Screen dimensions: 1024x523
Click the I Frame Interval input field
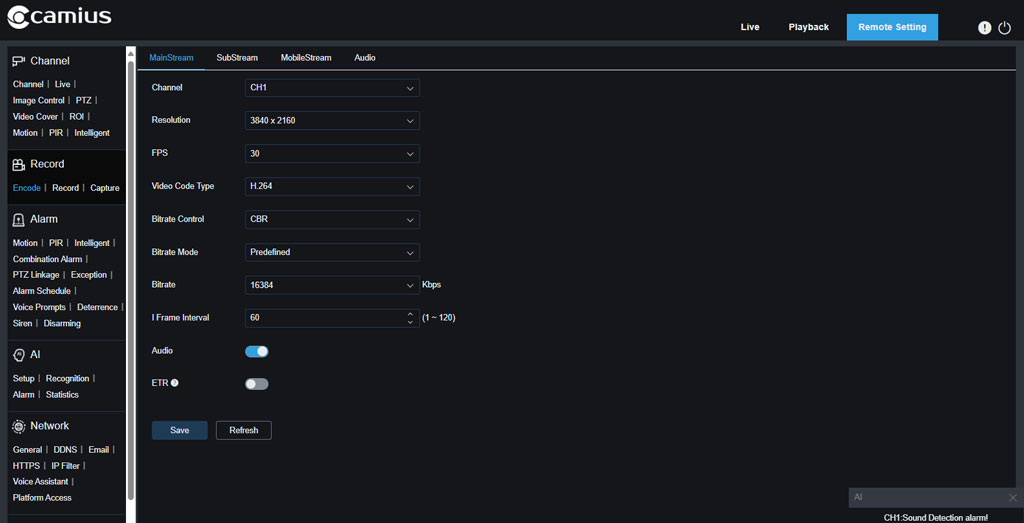[x=325, y=318]
